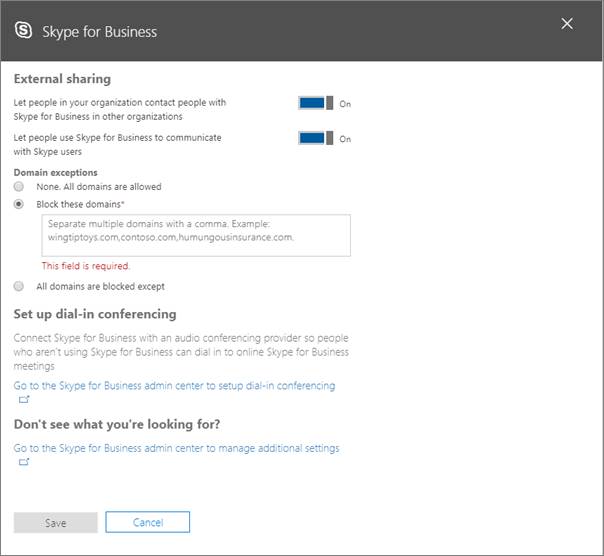The image size is (604, 556).
Task: Click the Domain exceptions label
Action: [x=55, y=173]
